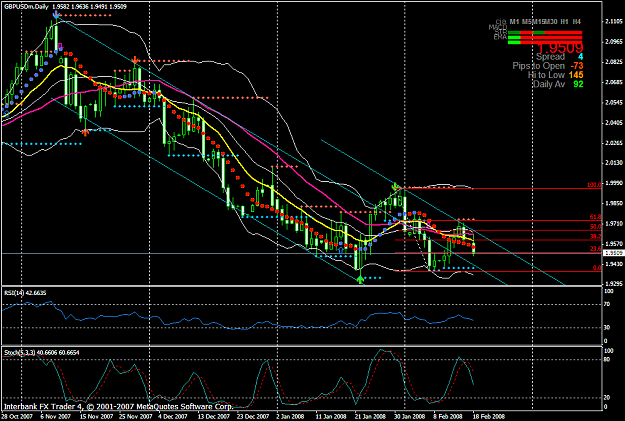Click the 28 Oct 2007 date label

[16, 416]
